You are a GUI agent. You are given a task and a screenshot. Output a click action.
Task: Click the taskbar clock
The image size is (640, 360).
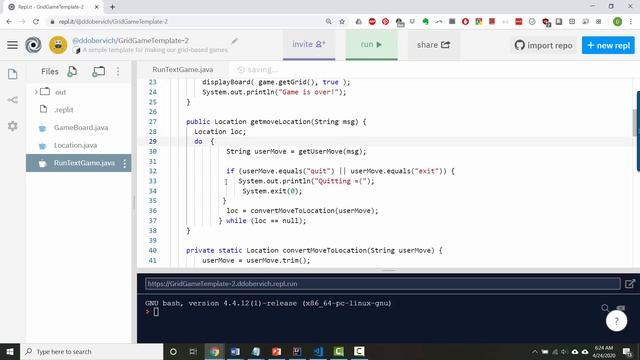point(604,351)
